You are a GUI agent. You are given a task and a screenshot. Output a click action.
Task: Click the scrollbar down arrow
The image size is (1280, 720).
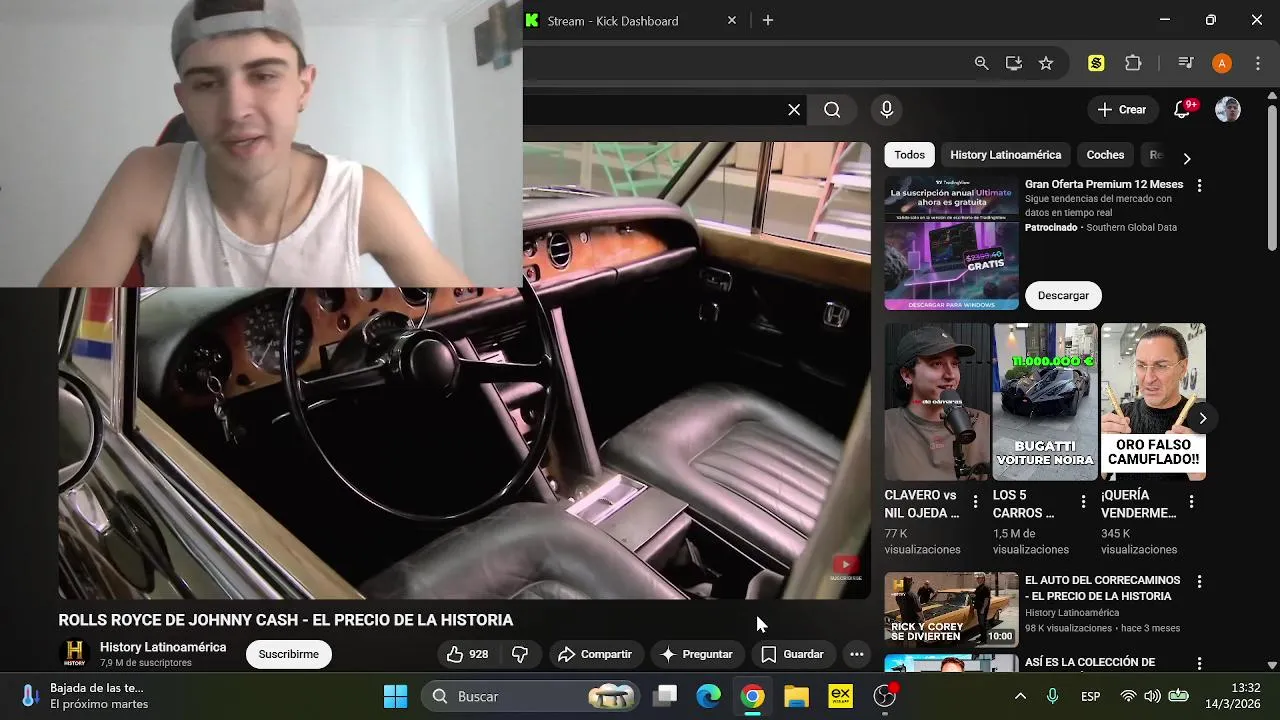[x=1272, y=664]
